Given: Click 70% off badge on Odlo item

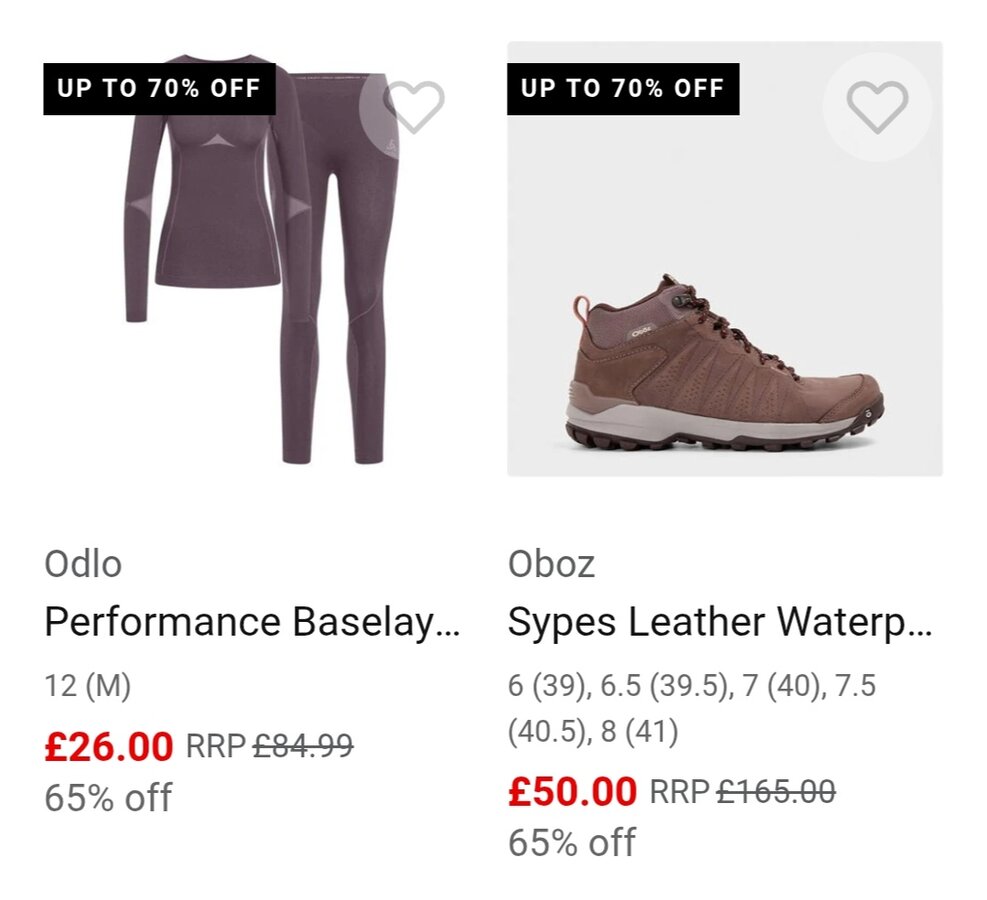Looking at the screenshot, I should [x=159, y=88].
